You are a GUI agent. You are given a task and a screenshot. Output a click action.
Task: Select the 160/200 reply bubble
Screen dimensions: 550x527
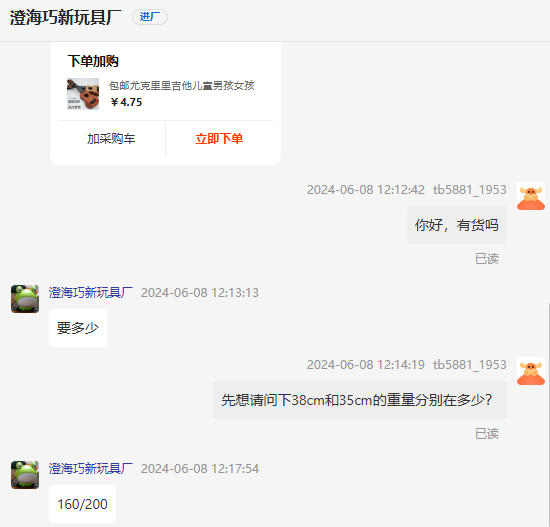pos(82,504)
